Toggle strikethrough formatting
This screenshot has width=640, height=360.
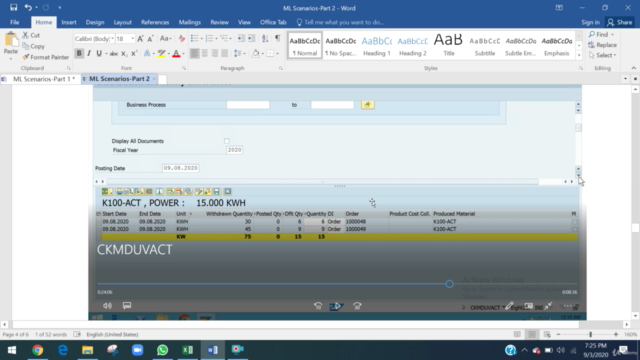114,53
